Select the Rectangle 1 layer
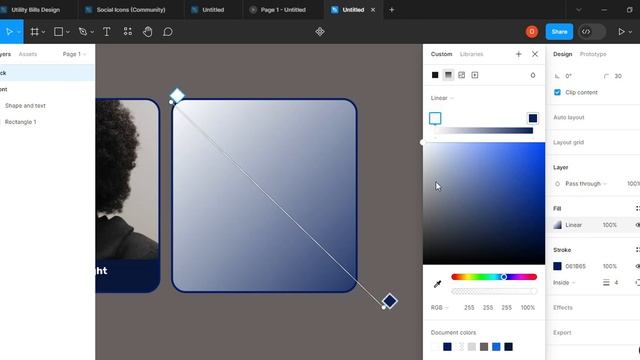This screenshot has width=640, height=360. coord(20,122)
